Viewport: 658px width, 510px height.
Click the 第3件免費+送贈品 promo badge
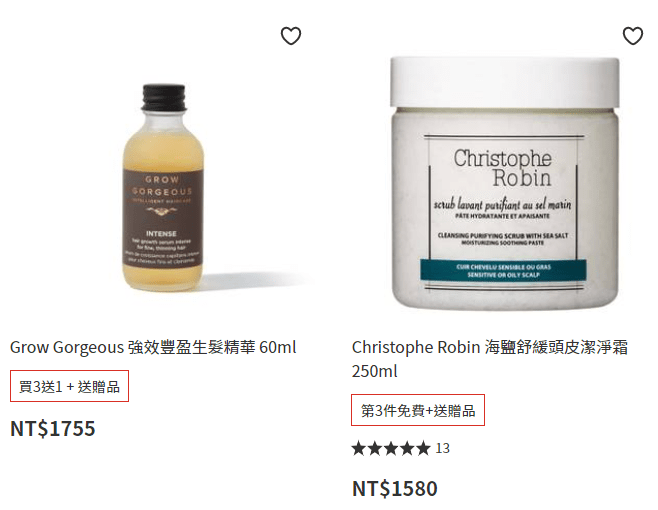click(418, 410)
